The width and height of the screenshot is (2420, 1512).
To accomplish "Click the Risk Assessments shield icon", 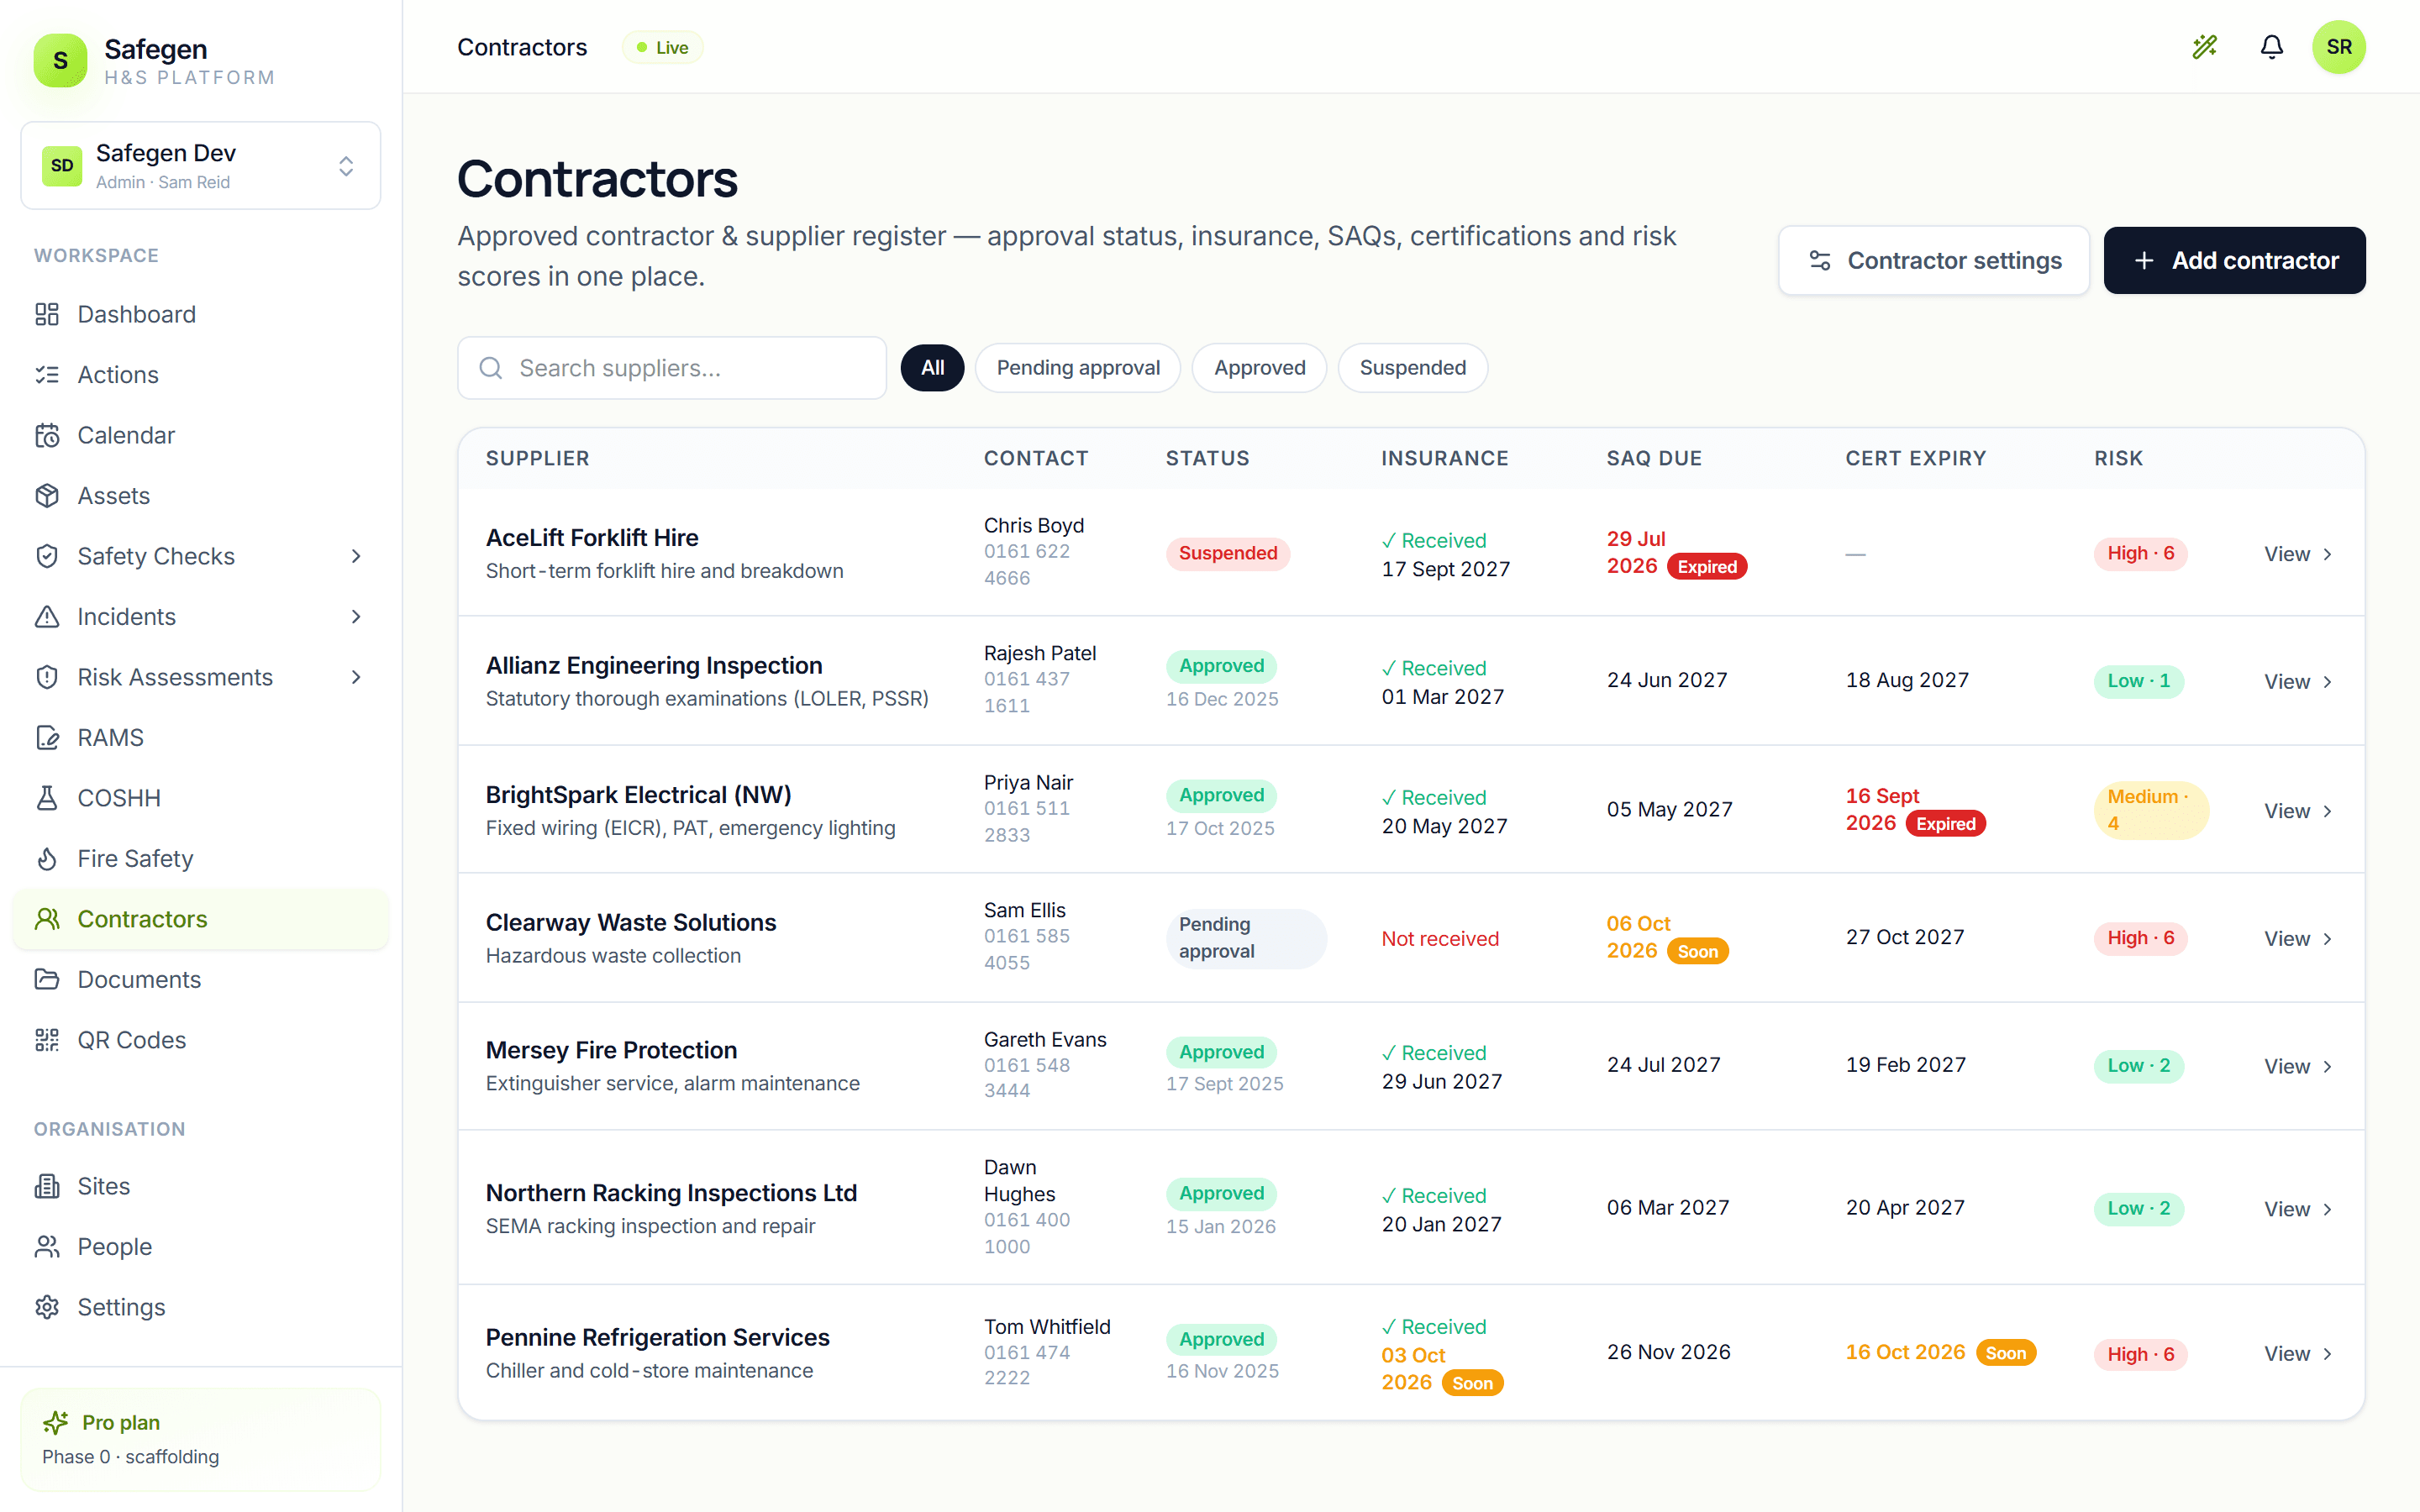I will [47, 677].
